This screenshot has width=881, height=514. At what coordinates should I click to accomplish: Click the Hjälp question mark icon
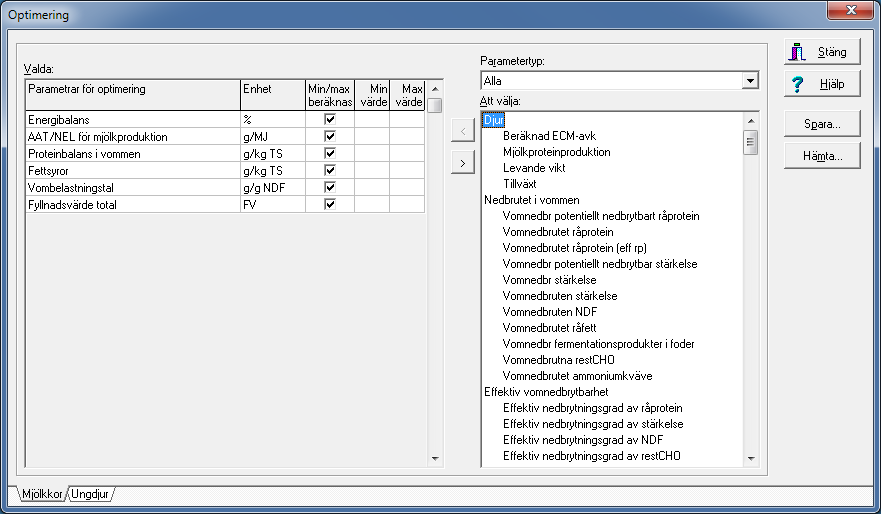pos(797,84)
